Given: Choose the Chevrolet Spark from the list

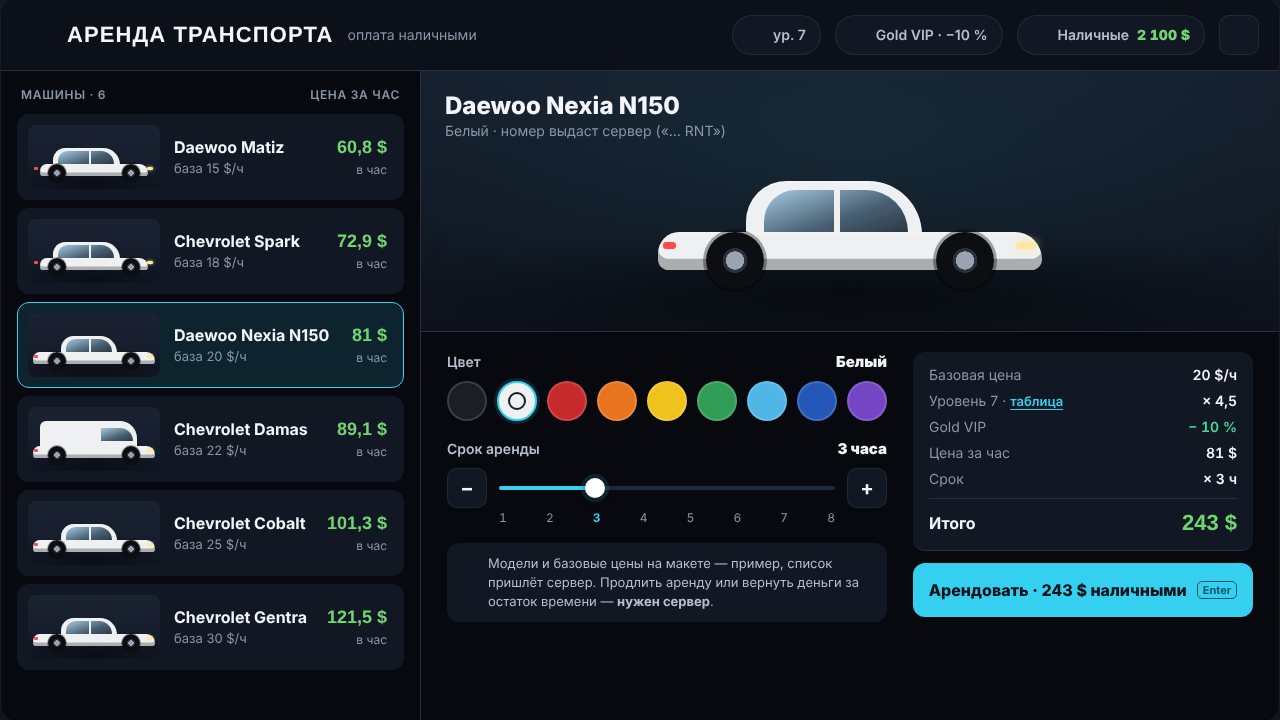Looking at the screenshot, I should [x=210, y=251].
